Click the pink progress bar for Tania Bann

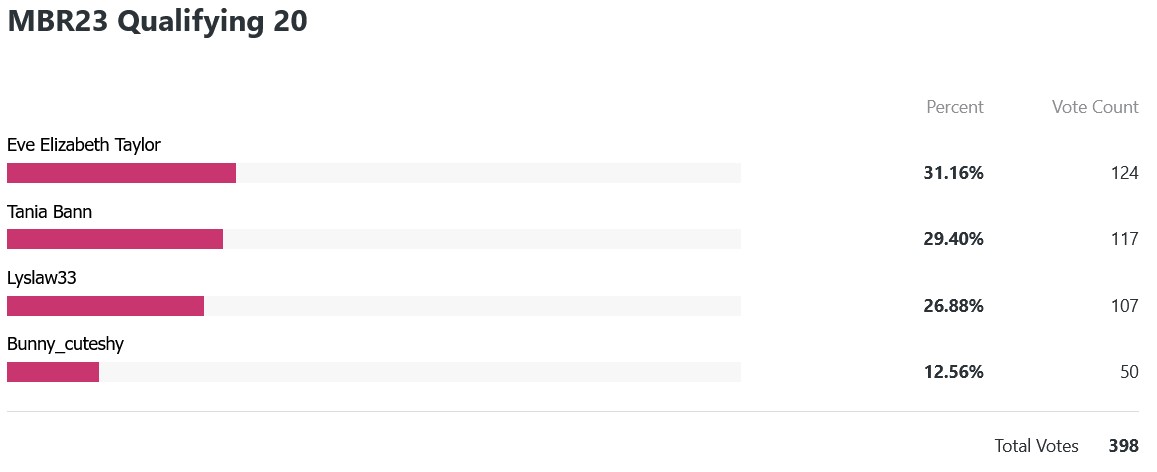(115, 239)
